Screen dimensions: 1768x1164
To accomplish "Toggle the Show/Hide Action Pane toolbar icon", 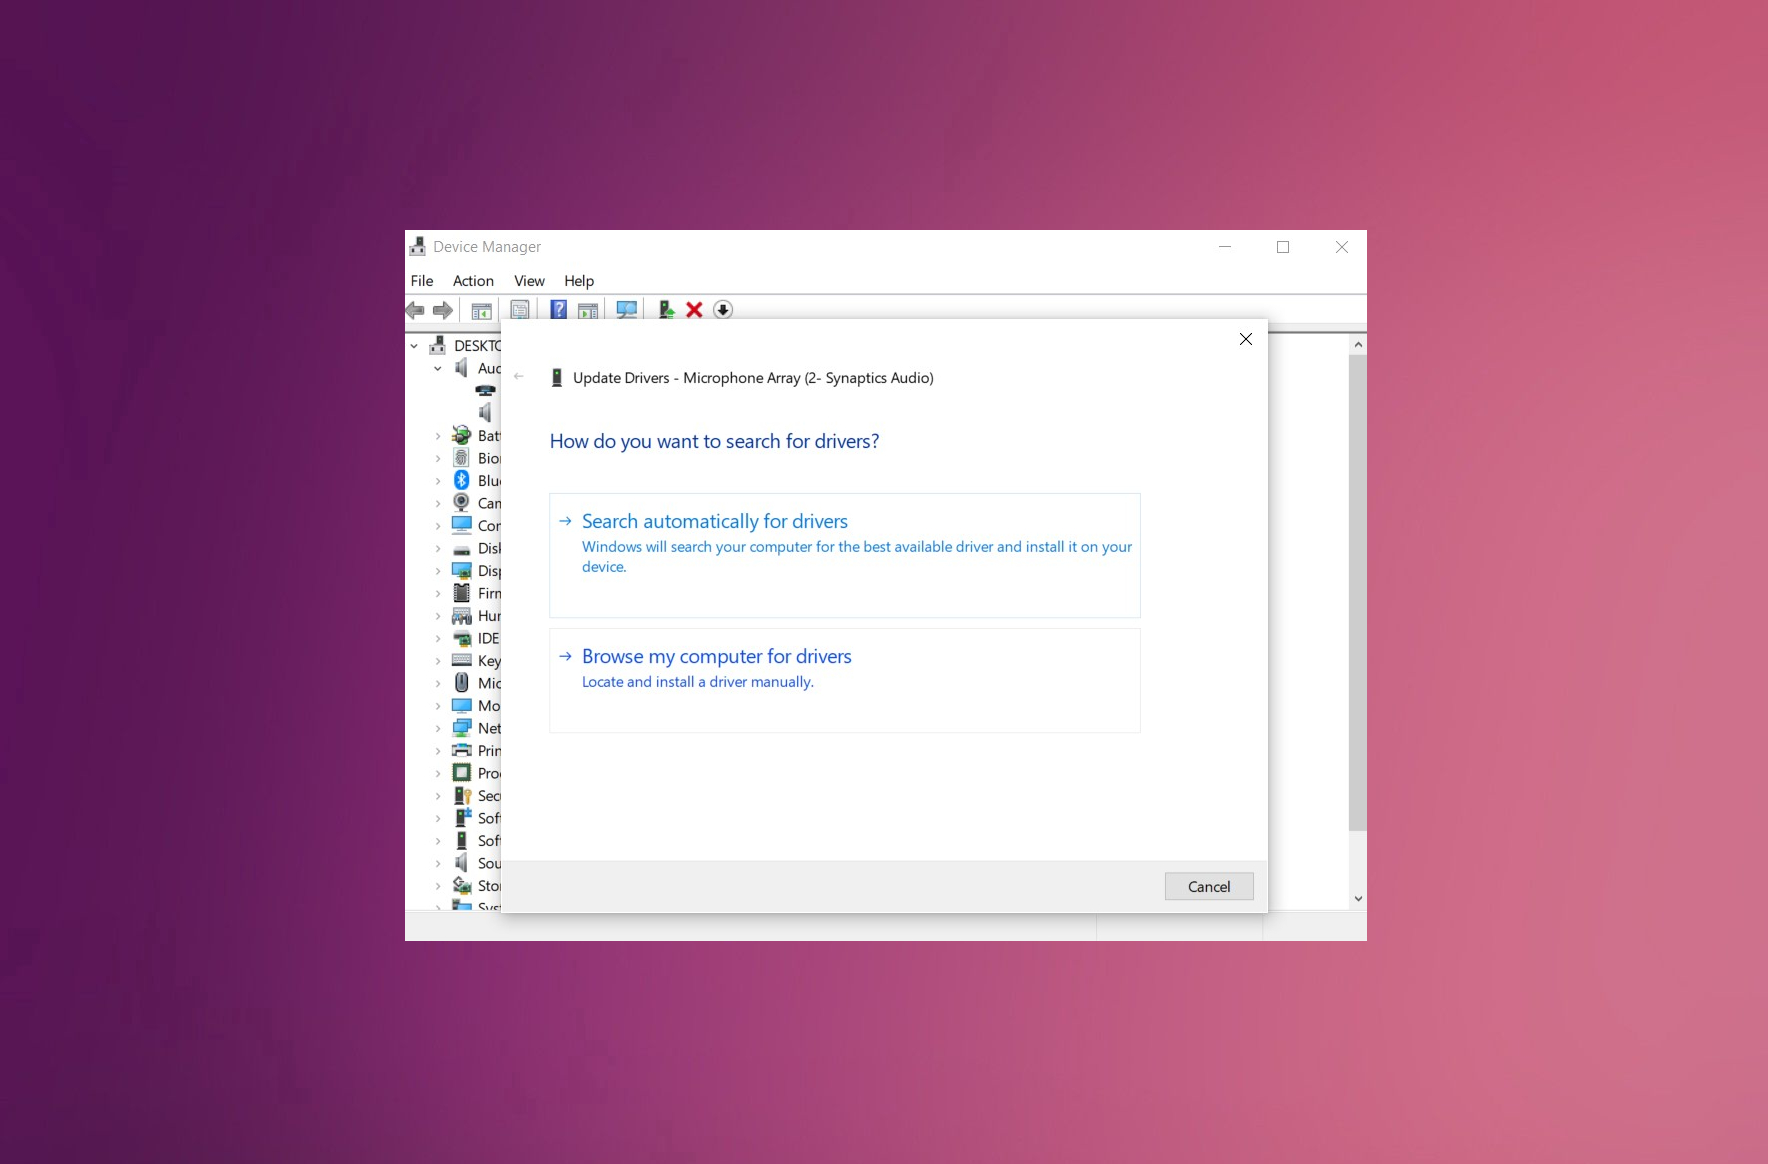I will coord(588,310).
